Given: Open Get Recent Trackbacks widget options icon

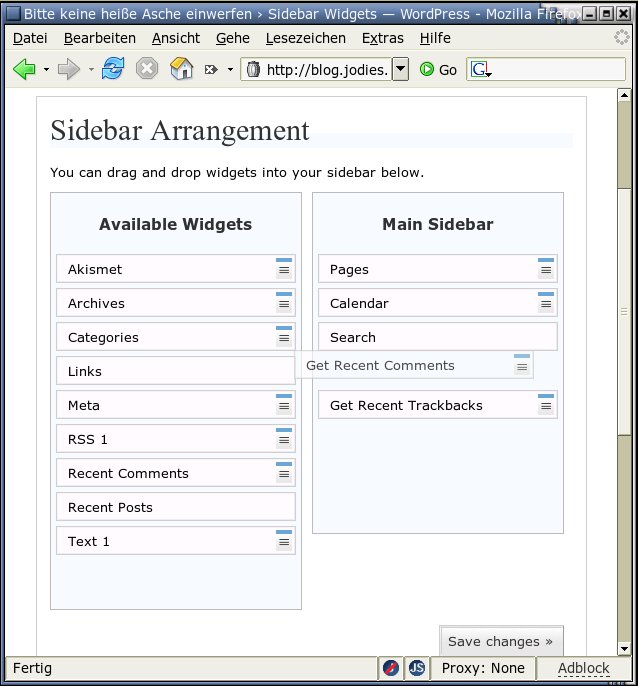Looking at the screenshot, I should point(546,403).
